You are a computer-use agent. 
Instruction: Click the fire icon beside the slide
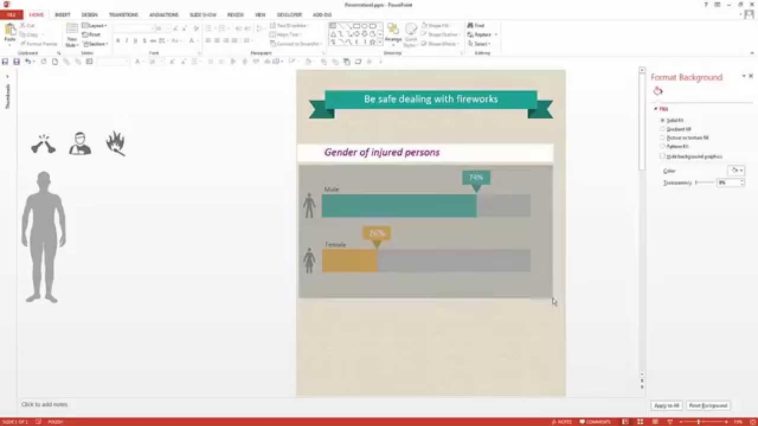tap(116, 145)
